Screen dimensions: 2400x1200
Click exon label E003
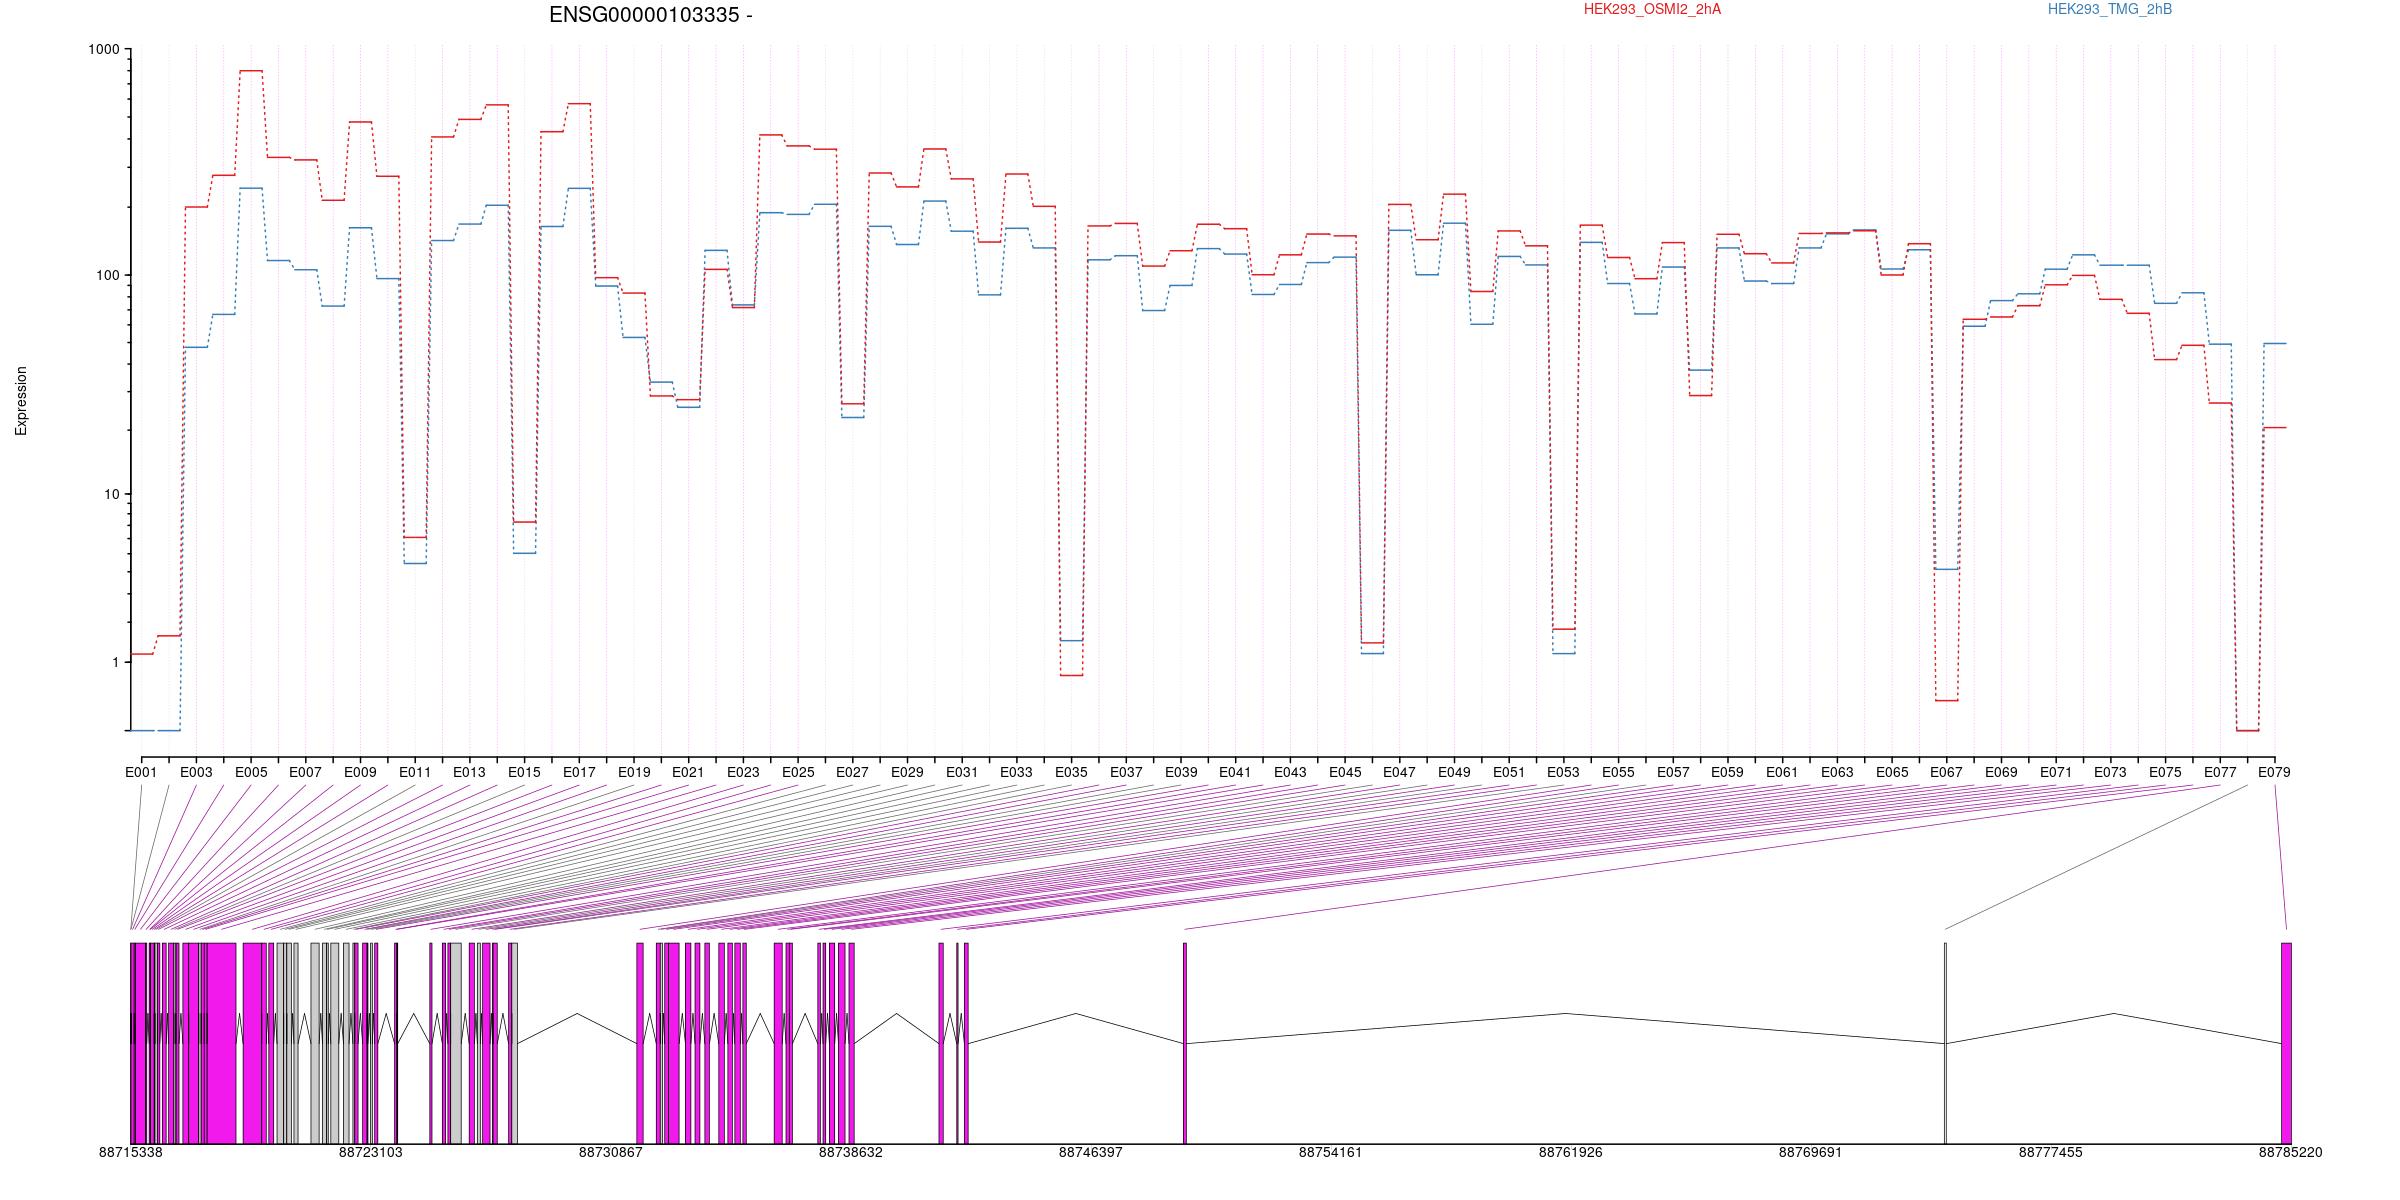tap(196, 772)
